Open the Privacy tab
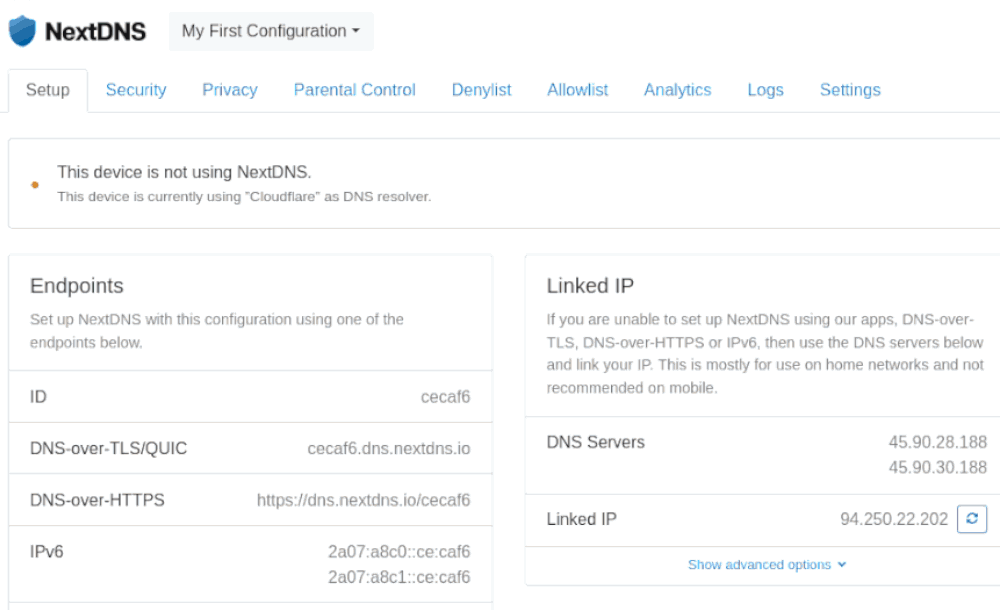The width and height of the screenshot is (1000, 610). [x=230, y=90]
